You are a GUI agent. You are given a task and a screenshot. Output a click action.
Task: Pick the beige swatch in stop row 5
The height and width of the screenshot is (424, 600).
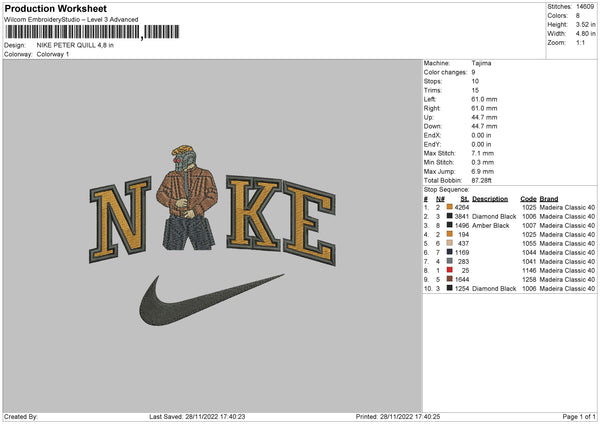(x=450, y=243)
